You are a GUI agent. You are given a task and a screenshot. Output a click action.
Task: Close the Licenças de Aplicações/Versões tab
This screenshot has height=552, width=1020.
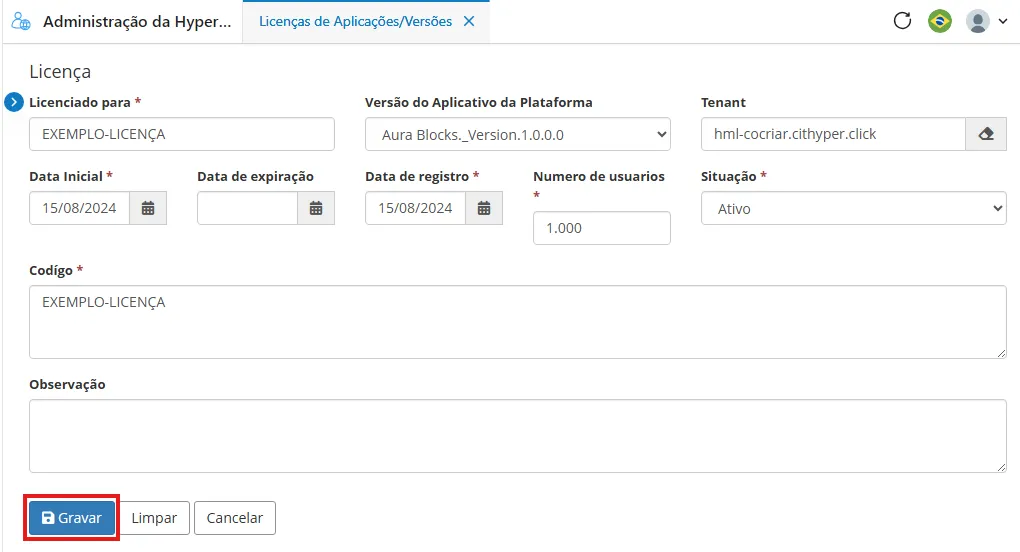point(468,21)
